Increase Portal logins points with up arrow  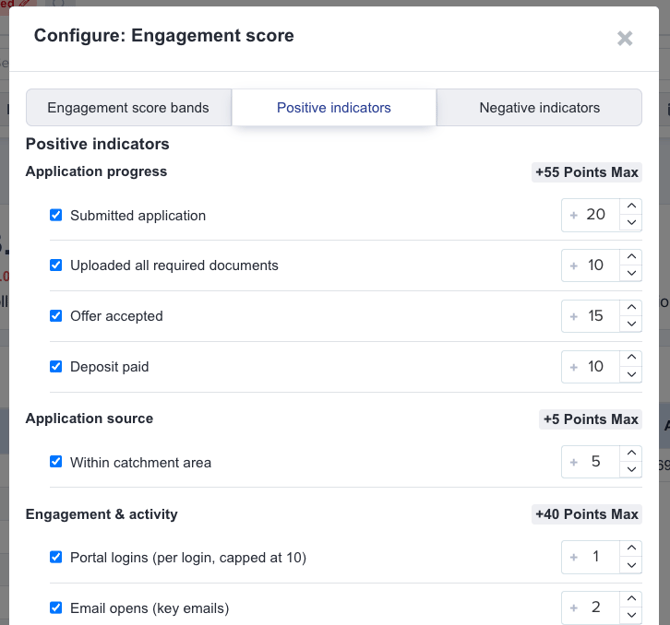(x=631, y=548)
